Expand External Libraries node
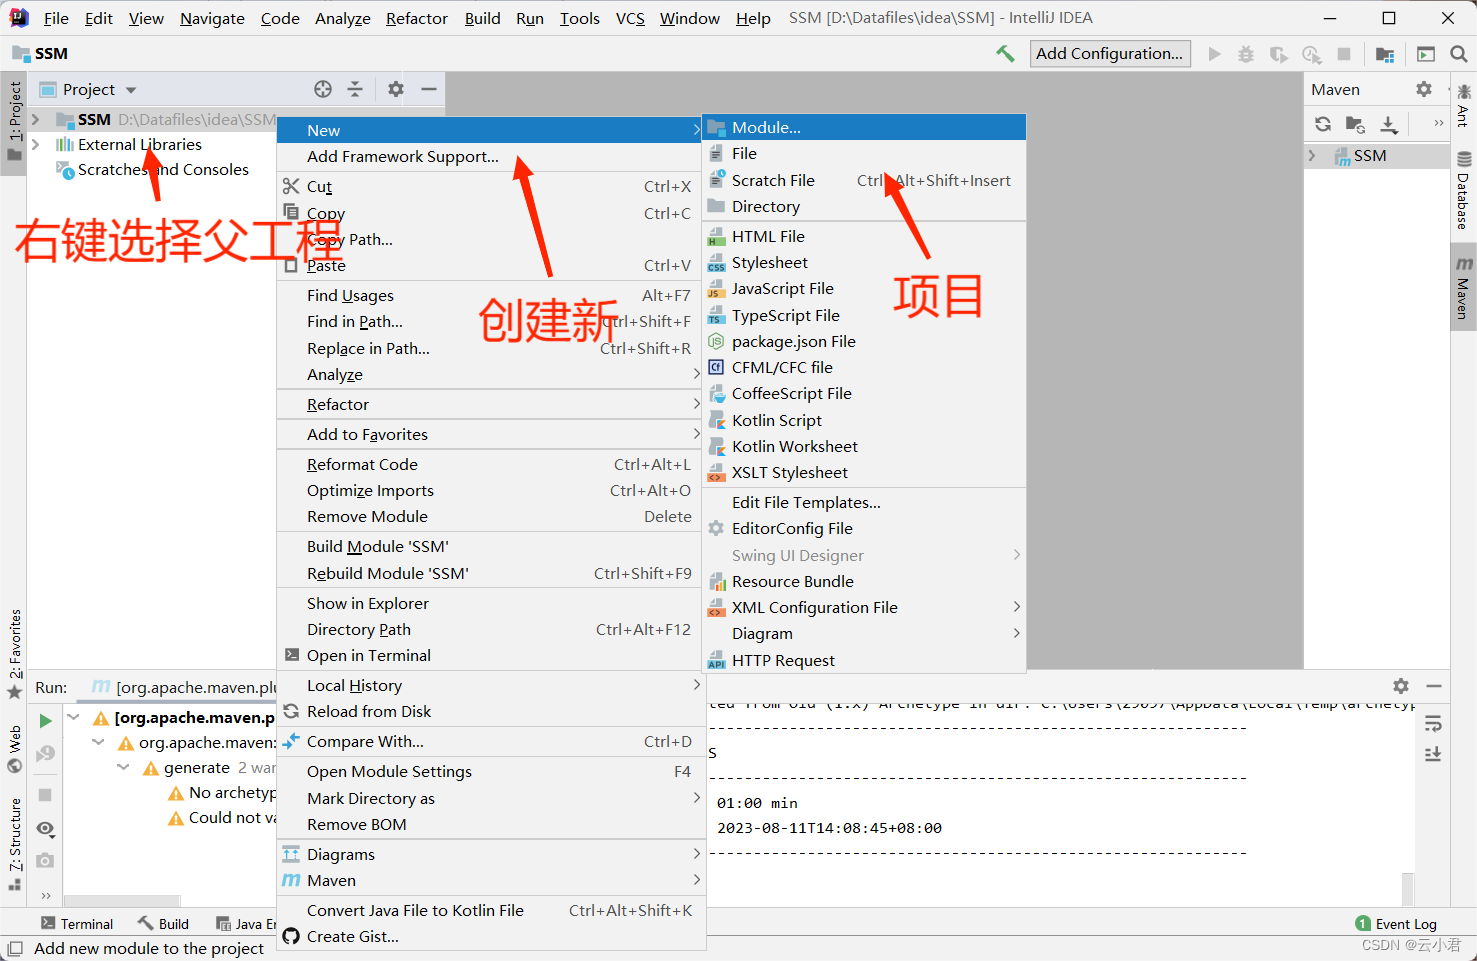 point(36,144)
